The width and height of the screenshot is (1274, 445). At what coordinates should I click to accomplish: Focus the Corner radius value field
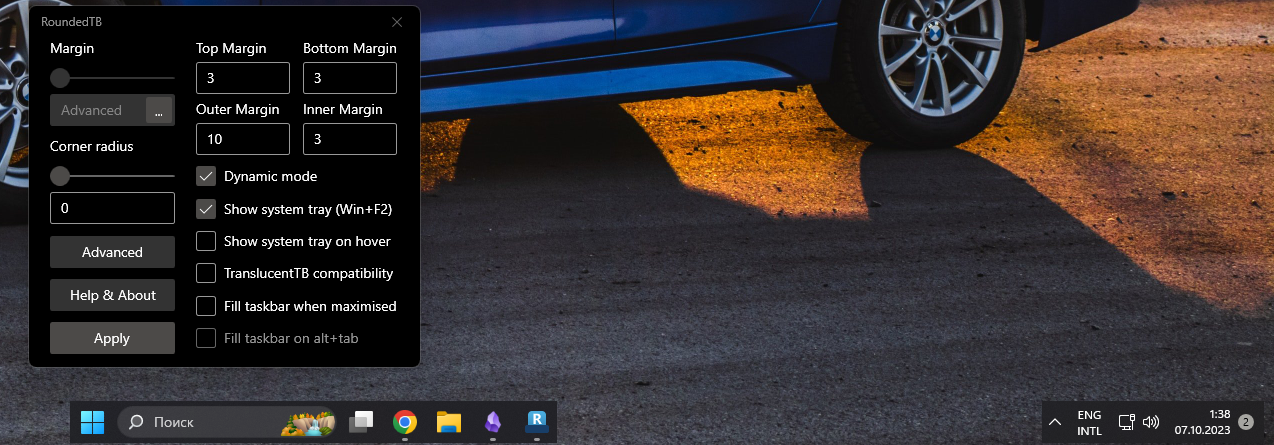tap(112, 208)
